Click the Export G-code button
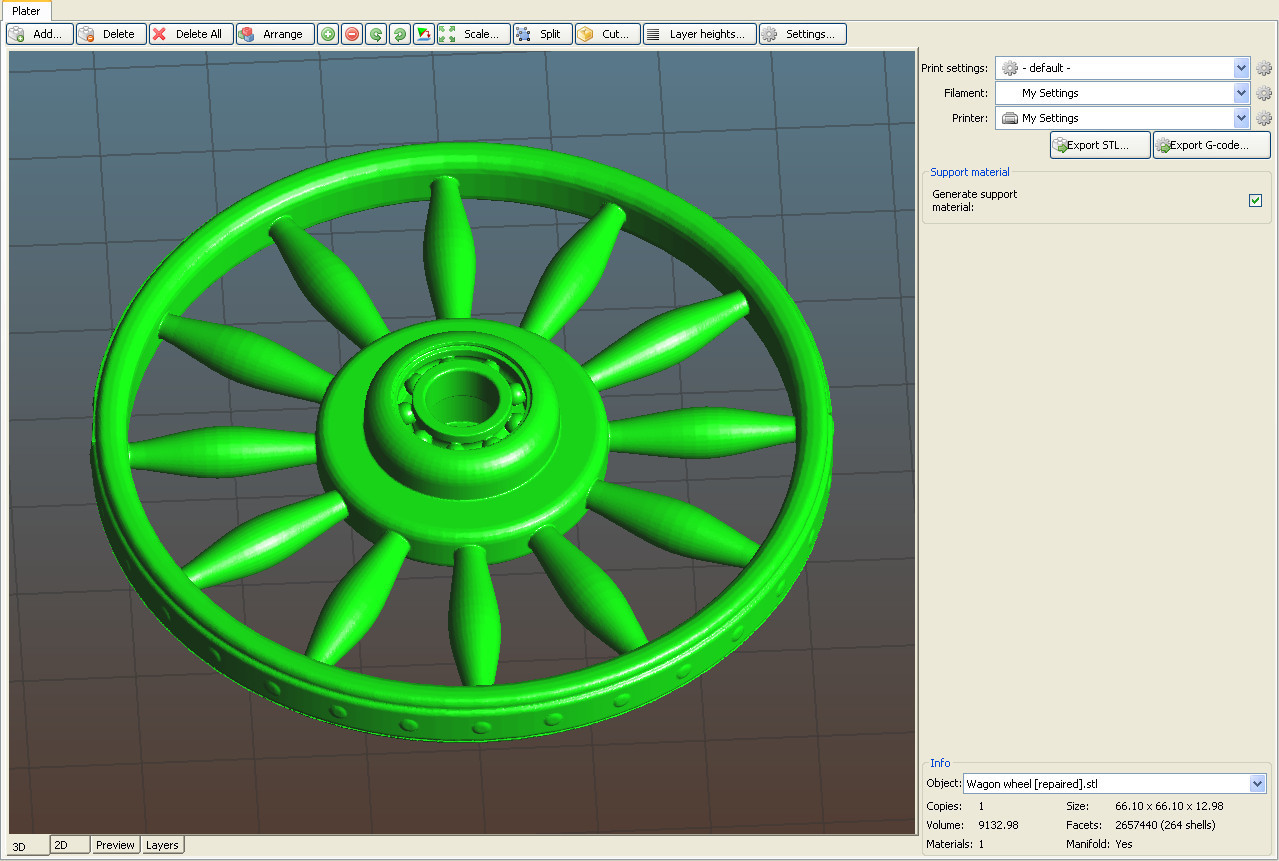 pyautogui.click(x=1211, y=145)
